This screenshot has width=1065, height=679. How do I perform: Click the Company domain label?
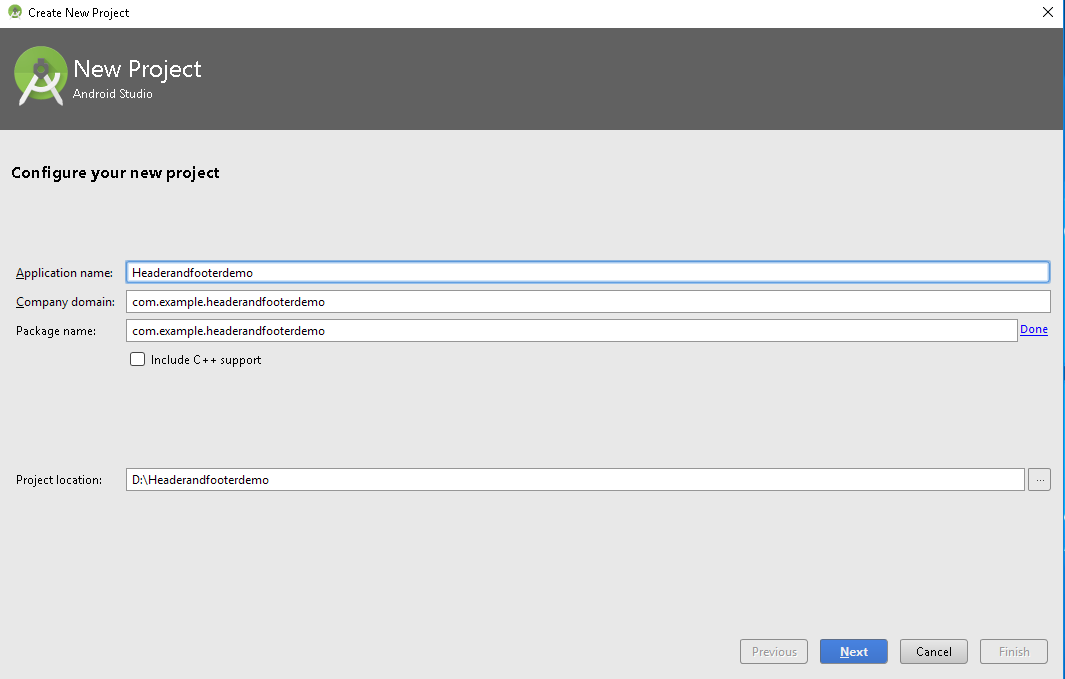click(x=65, y=302)
